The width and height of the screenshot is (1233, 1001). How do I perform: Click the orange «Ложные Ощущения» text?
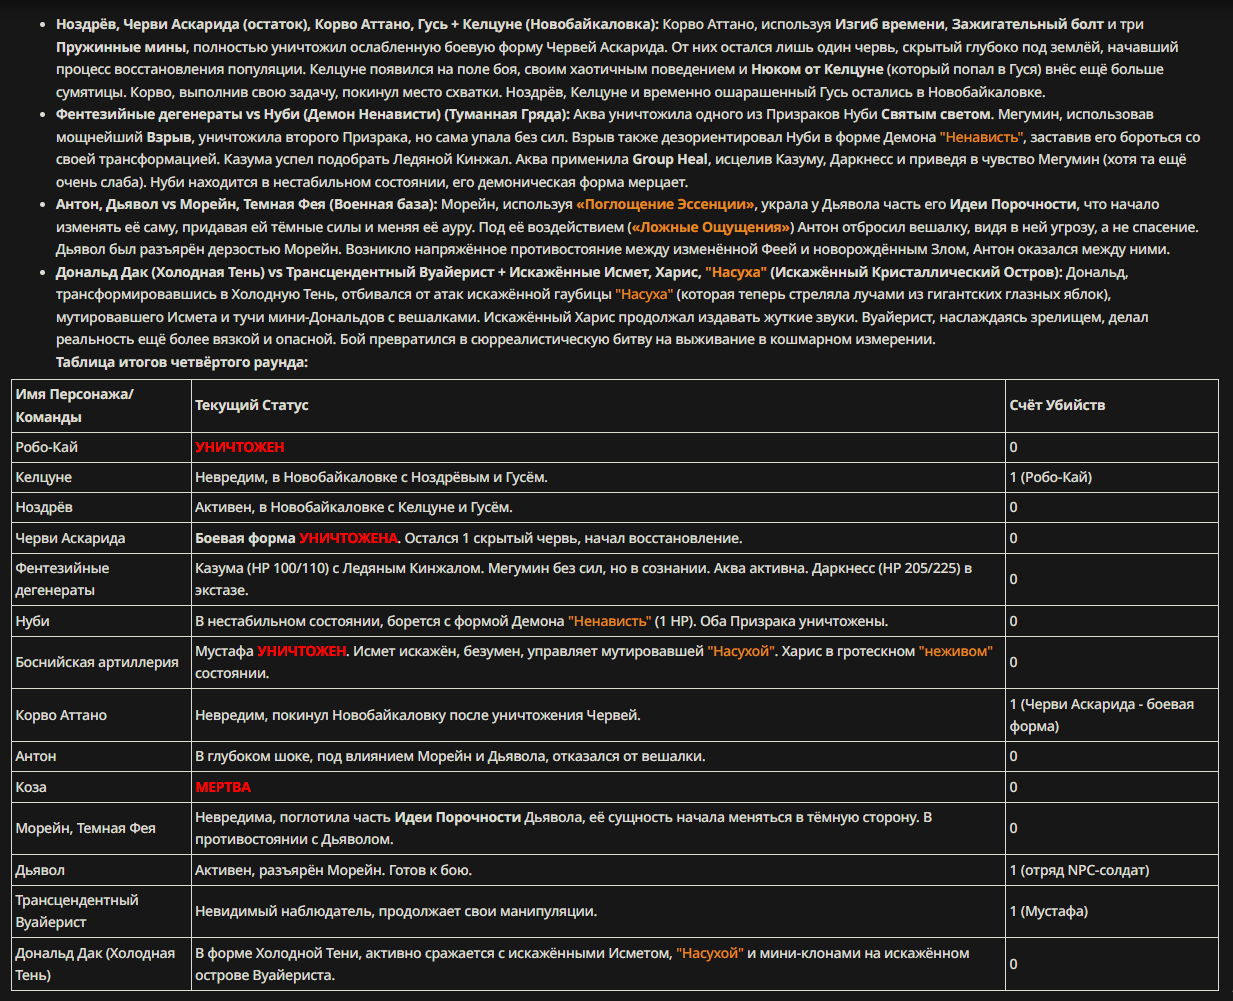[711, 227]
